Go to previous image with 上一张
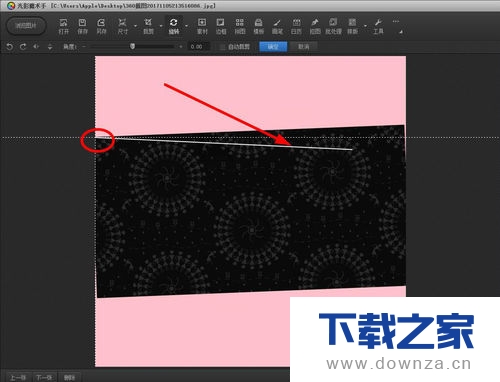The height and width of the screenshot is (382, 500). click(x=18, y=377)
